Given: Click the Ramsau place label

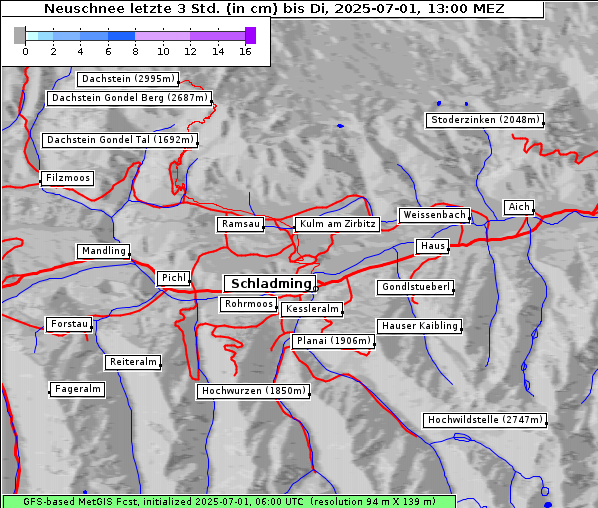Looking at the screenshot, I should (x=241, y=224).
